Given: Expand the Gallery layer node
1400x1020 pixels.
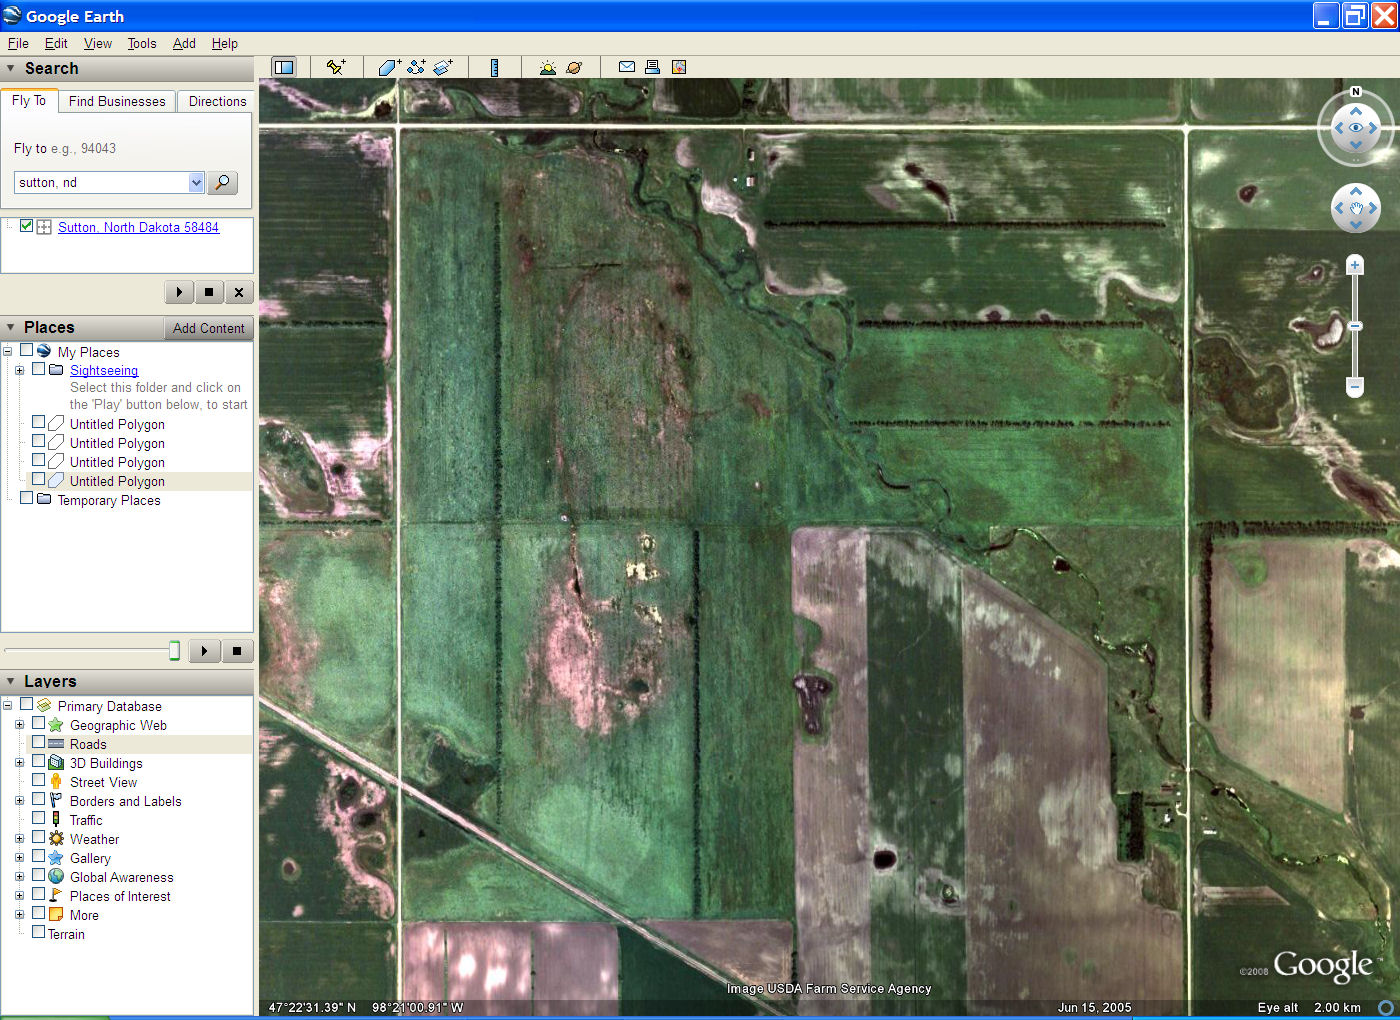Looking at the screenshot, I should point(19,858).
